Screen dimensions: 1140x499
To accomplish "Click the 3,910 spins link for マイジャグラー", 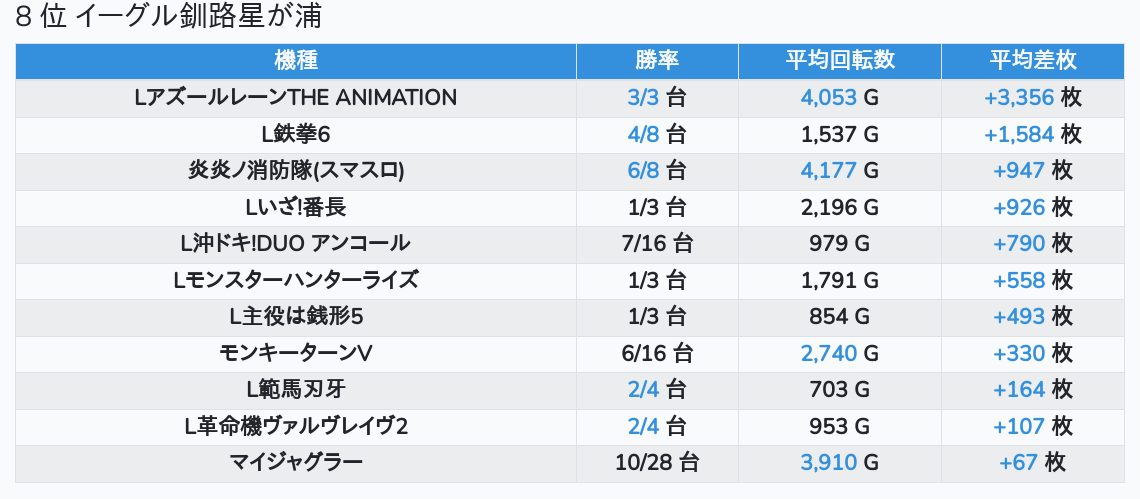I will 828,462.
